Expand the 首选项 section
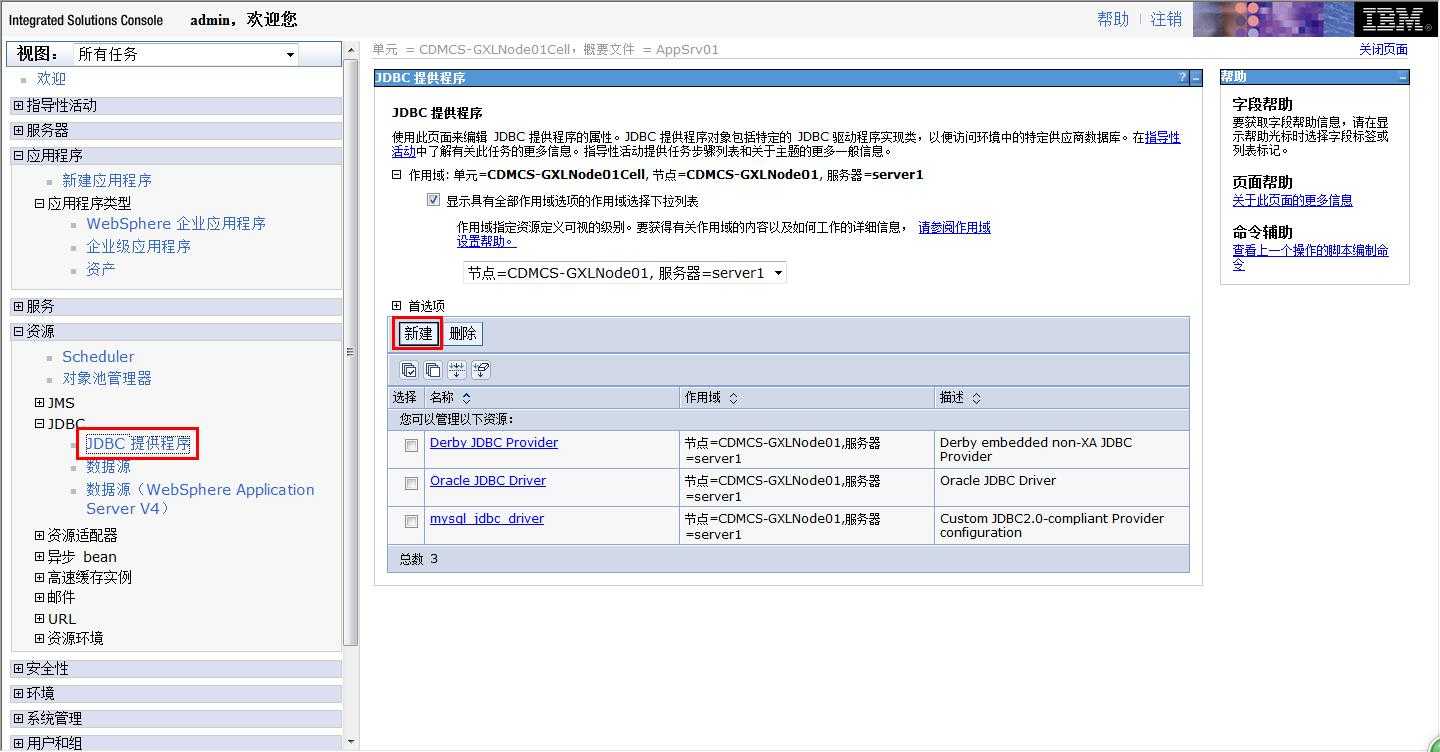1440x752 pixels. coord(396,306)
